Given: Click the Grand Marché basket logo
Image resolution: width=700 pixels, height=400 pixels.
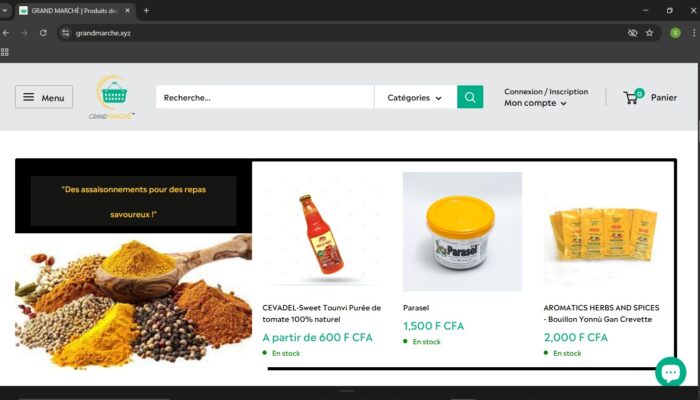Looking at the screenshot, I should click(x=112, y=97).
